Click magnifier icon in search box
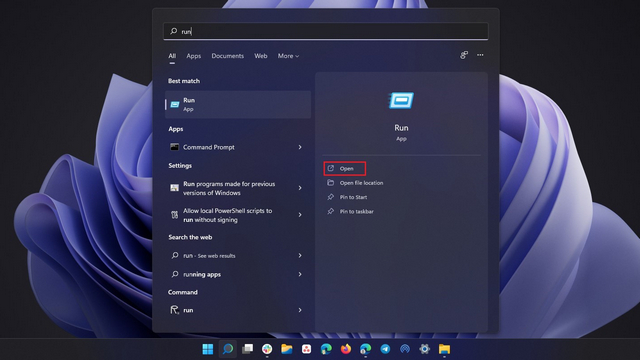Screen dimensions: 640x360 click(173, 31)
